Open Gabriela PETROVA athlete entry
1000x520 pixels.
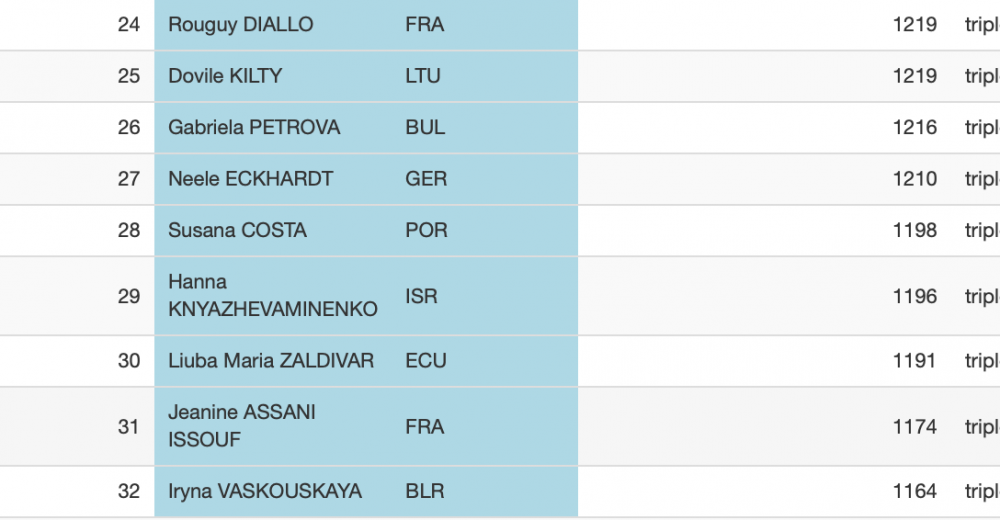[254, 128]
